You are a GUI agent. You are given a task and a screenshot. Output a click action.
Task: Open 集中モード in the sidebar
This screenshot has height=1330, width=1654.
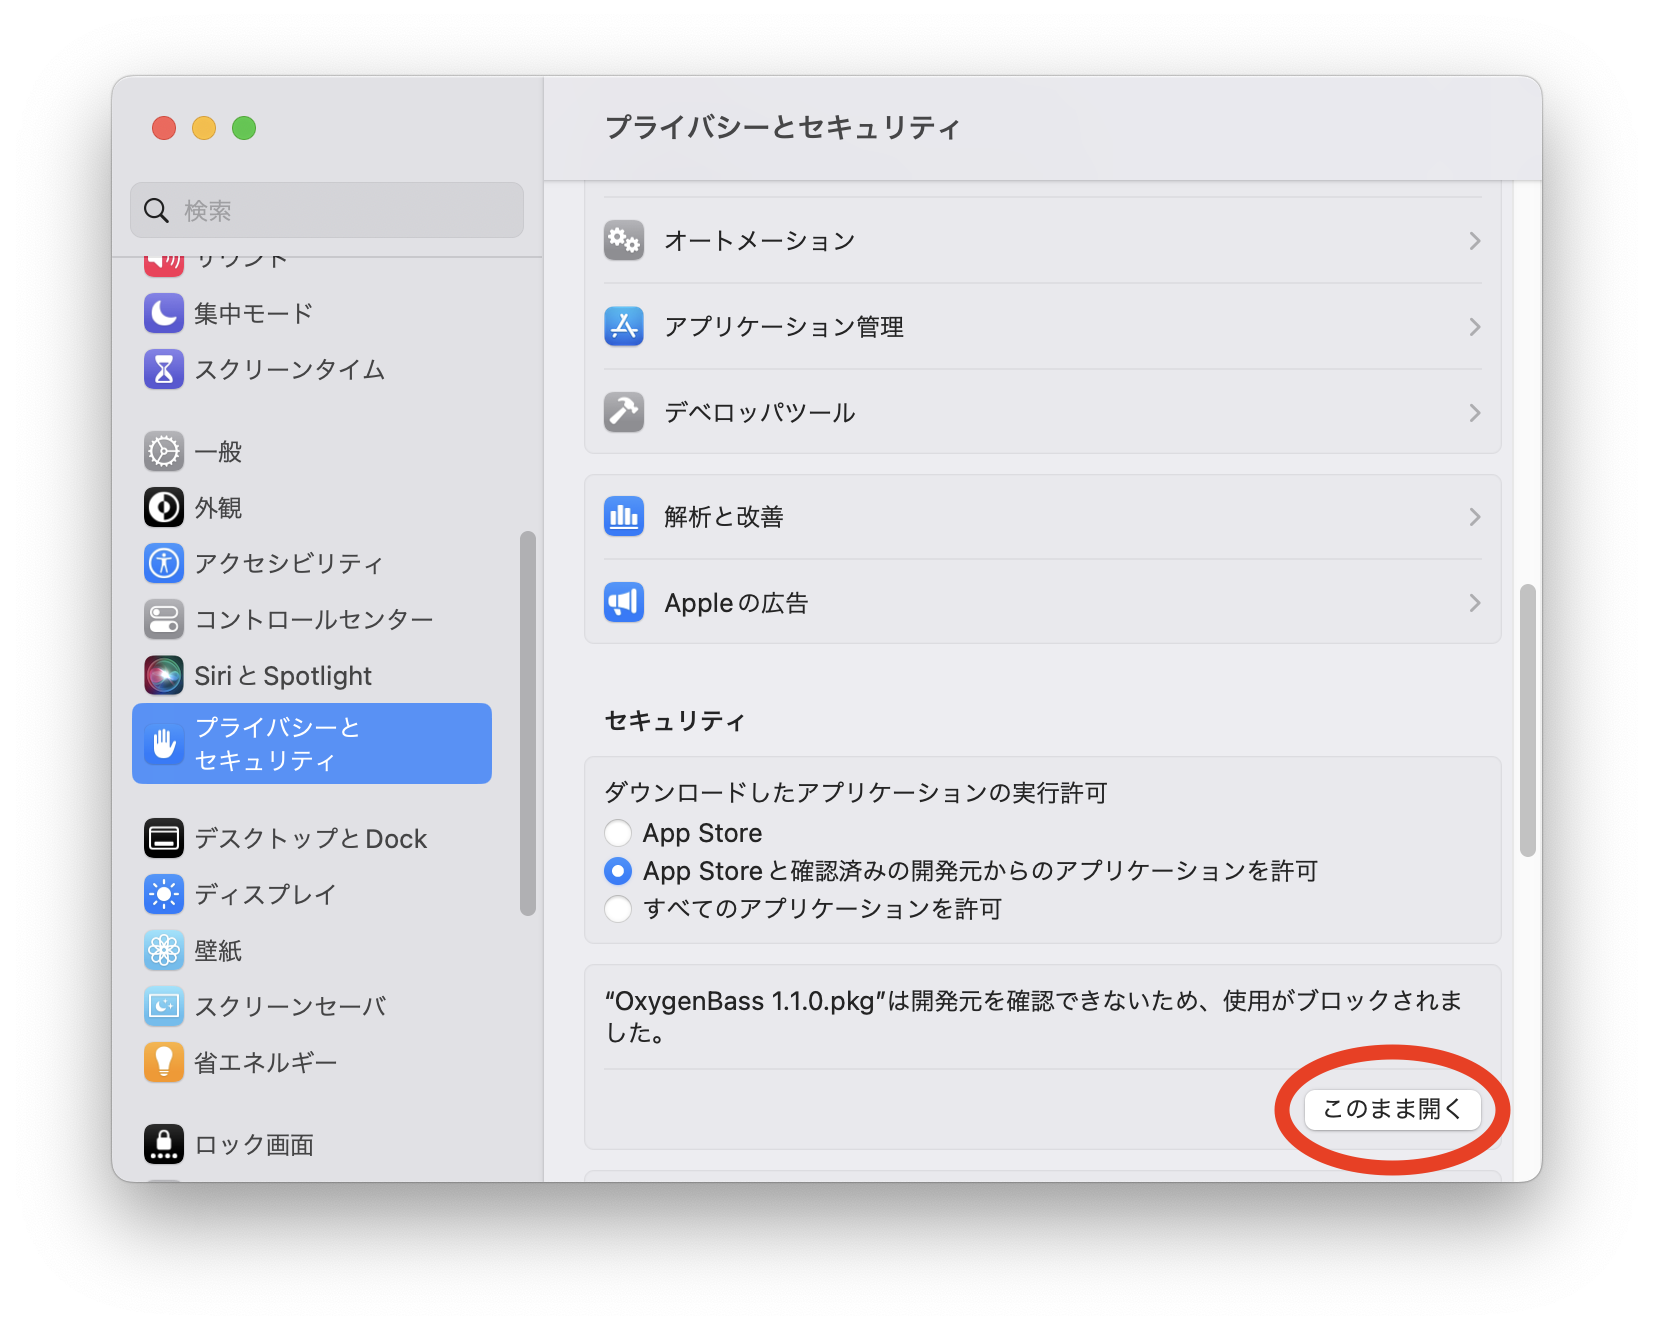312,313
